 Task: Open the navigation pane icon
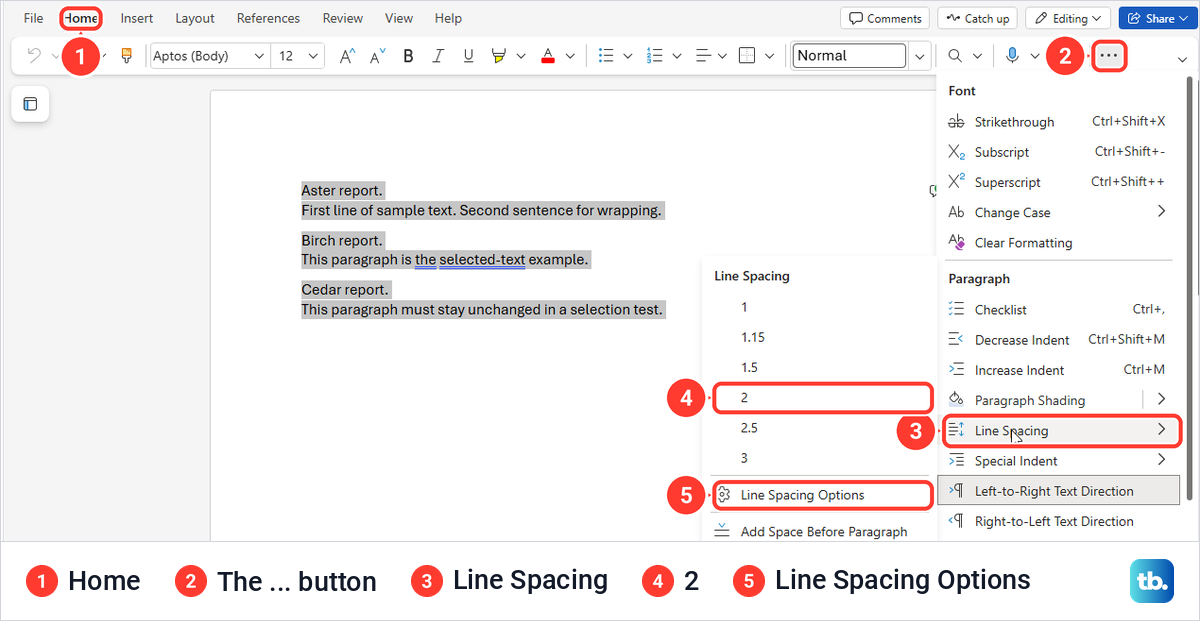[30, 103]
